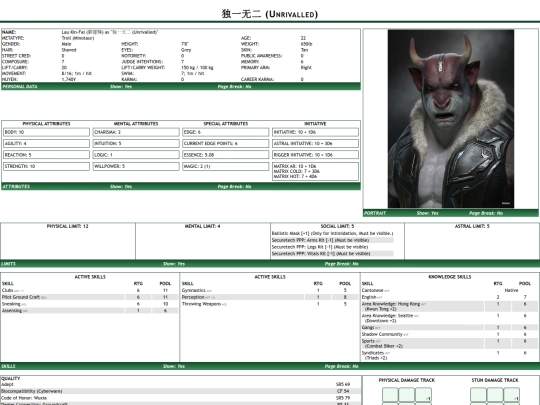540x405 pixels.
Task: Toggle Show: Yes in Skills bar
Action: point(174,366)
